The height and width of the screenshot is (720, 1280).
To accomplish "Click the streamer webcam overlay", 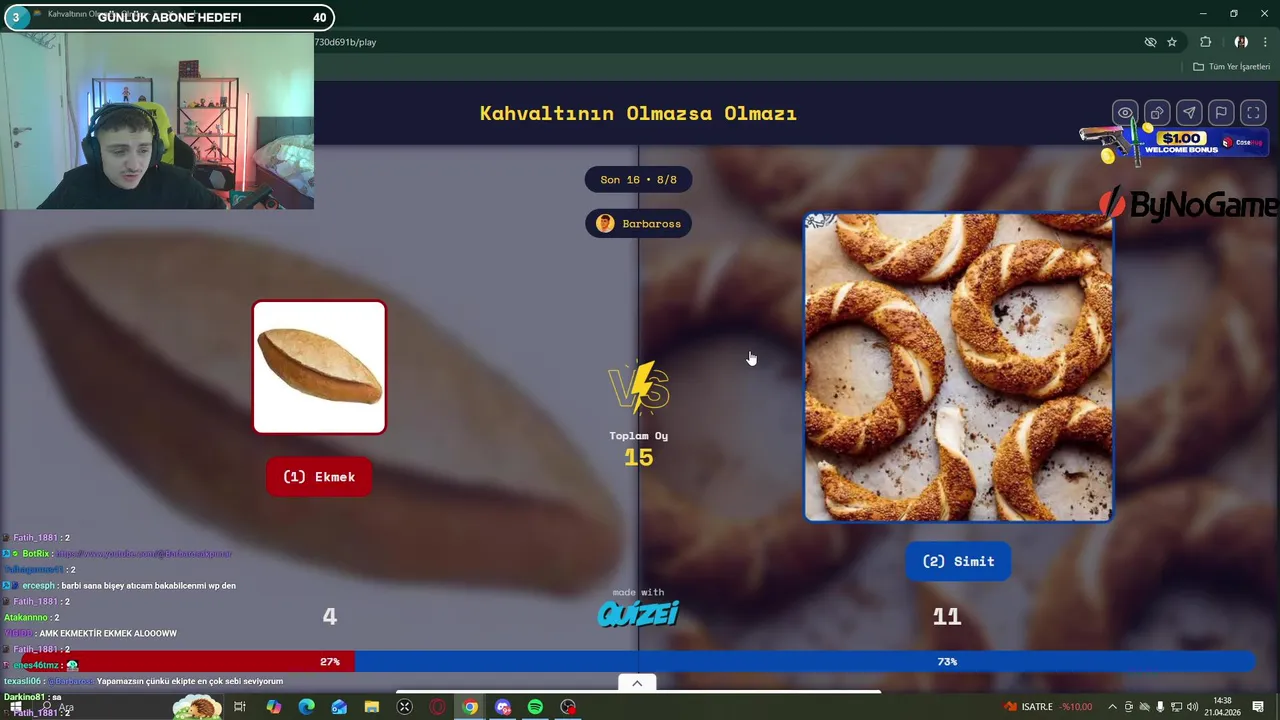I will tap(157, 121).
